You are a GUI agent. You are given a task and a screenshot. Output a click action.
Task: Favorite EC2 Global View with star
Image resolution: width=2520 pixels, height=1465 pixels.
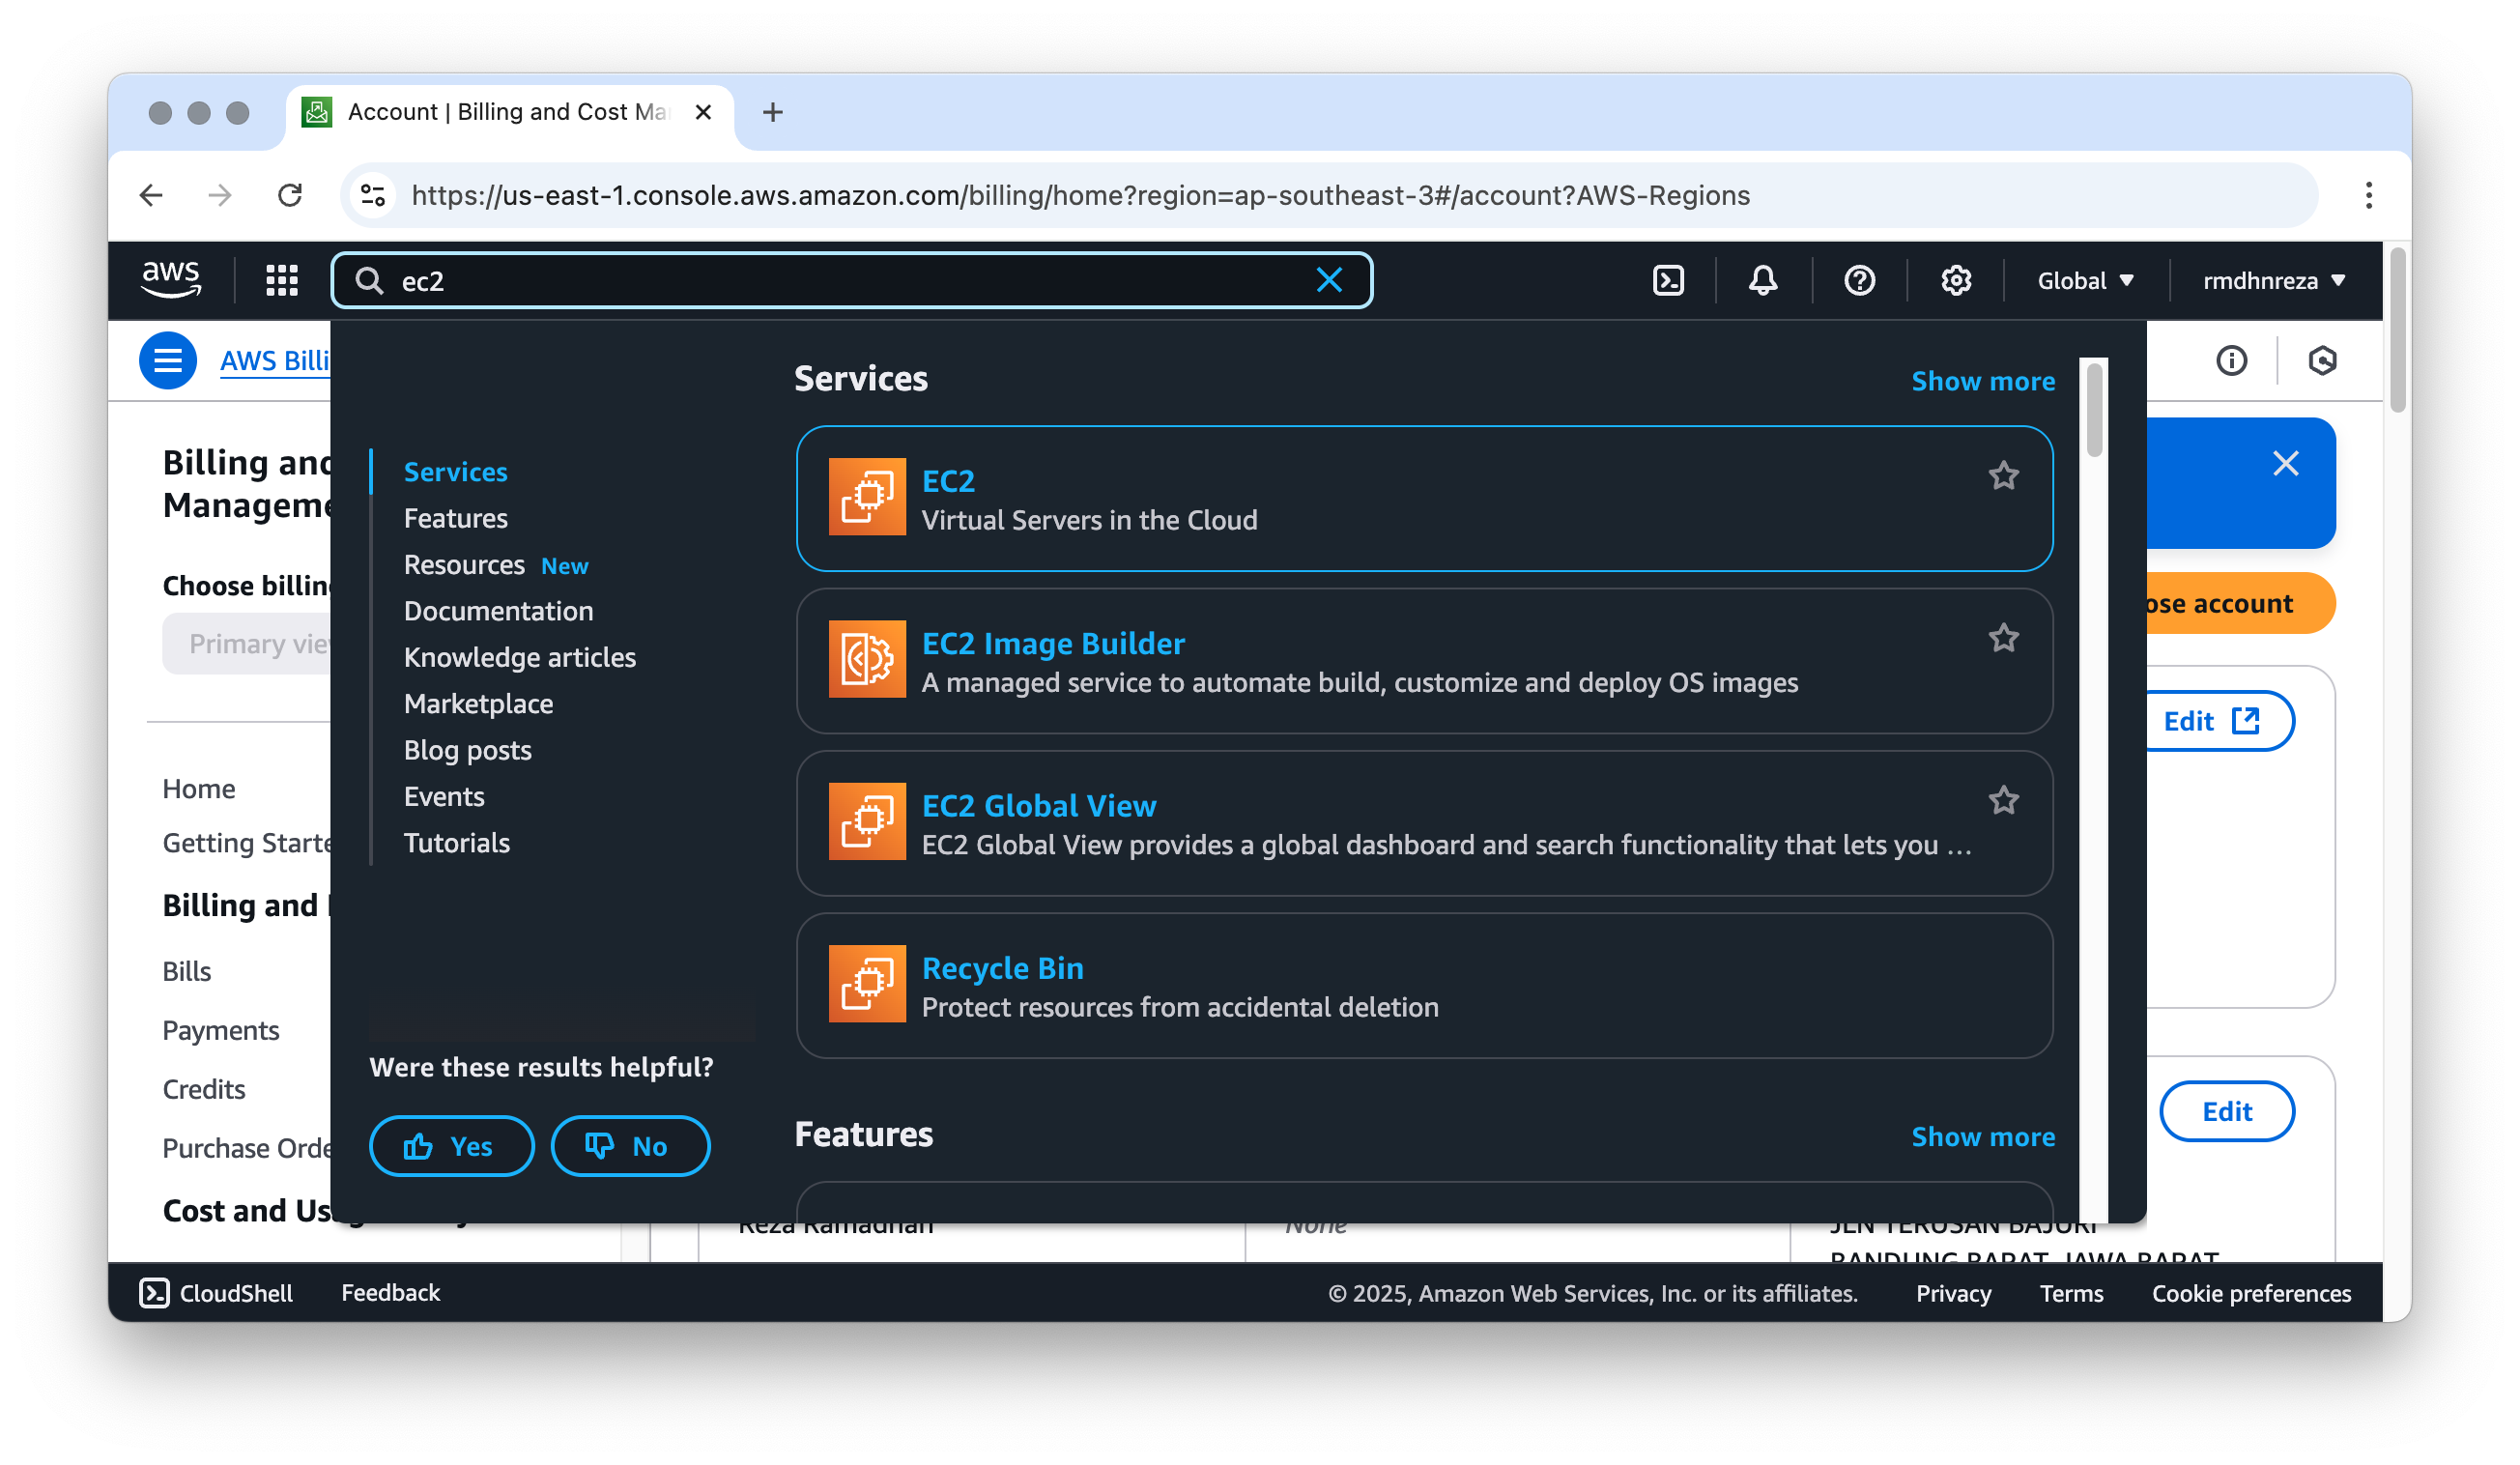click(x=2002, y=800)
